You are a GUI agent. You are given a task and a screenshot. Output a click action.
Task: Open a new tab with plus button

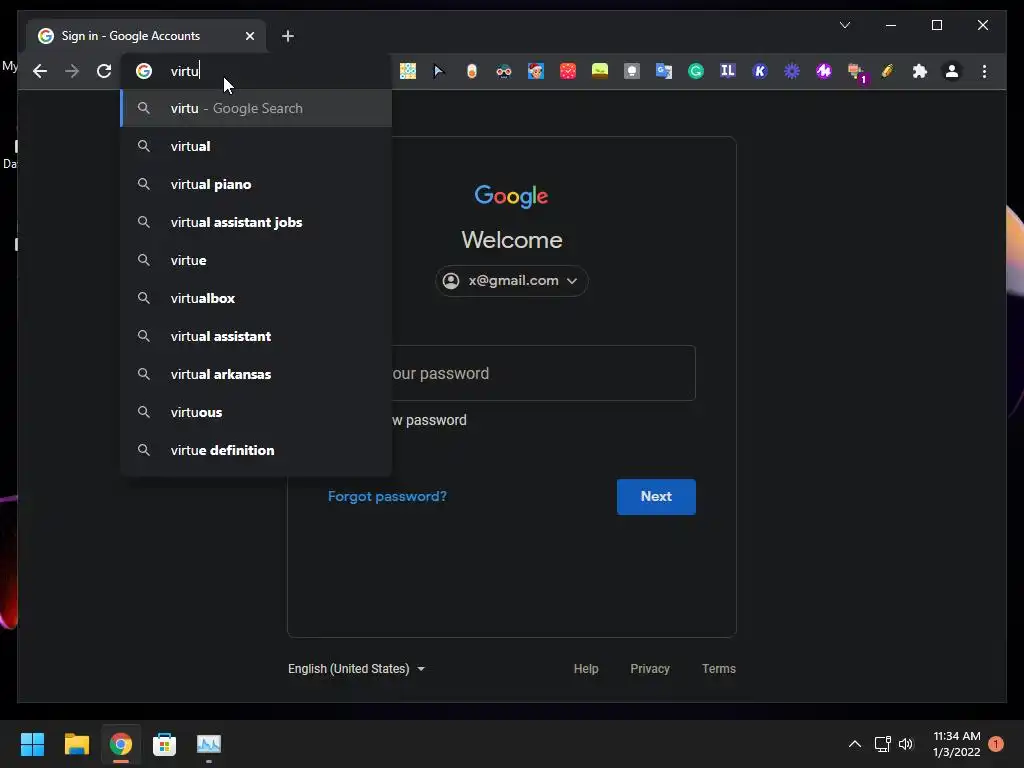point(287,36)
